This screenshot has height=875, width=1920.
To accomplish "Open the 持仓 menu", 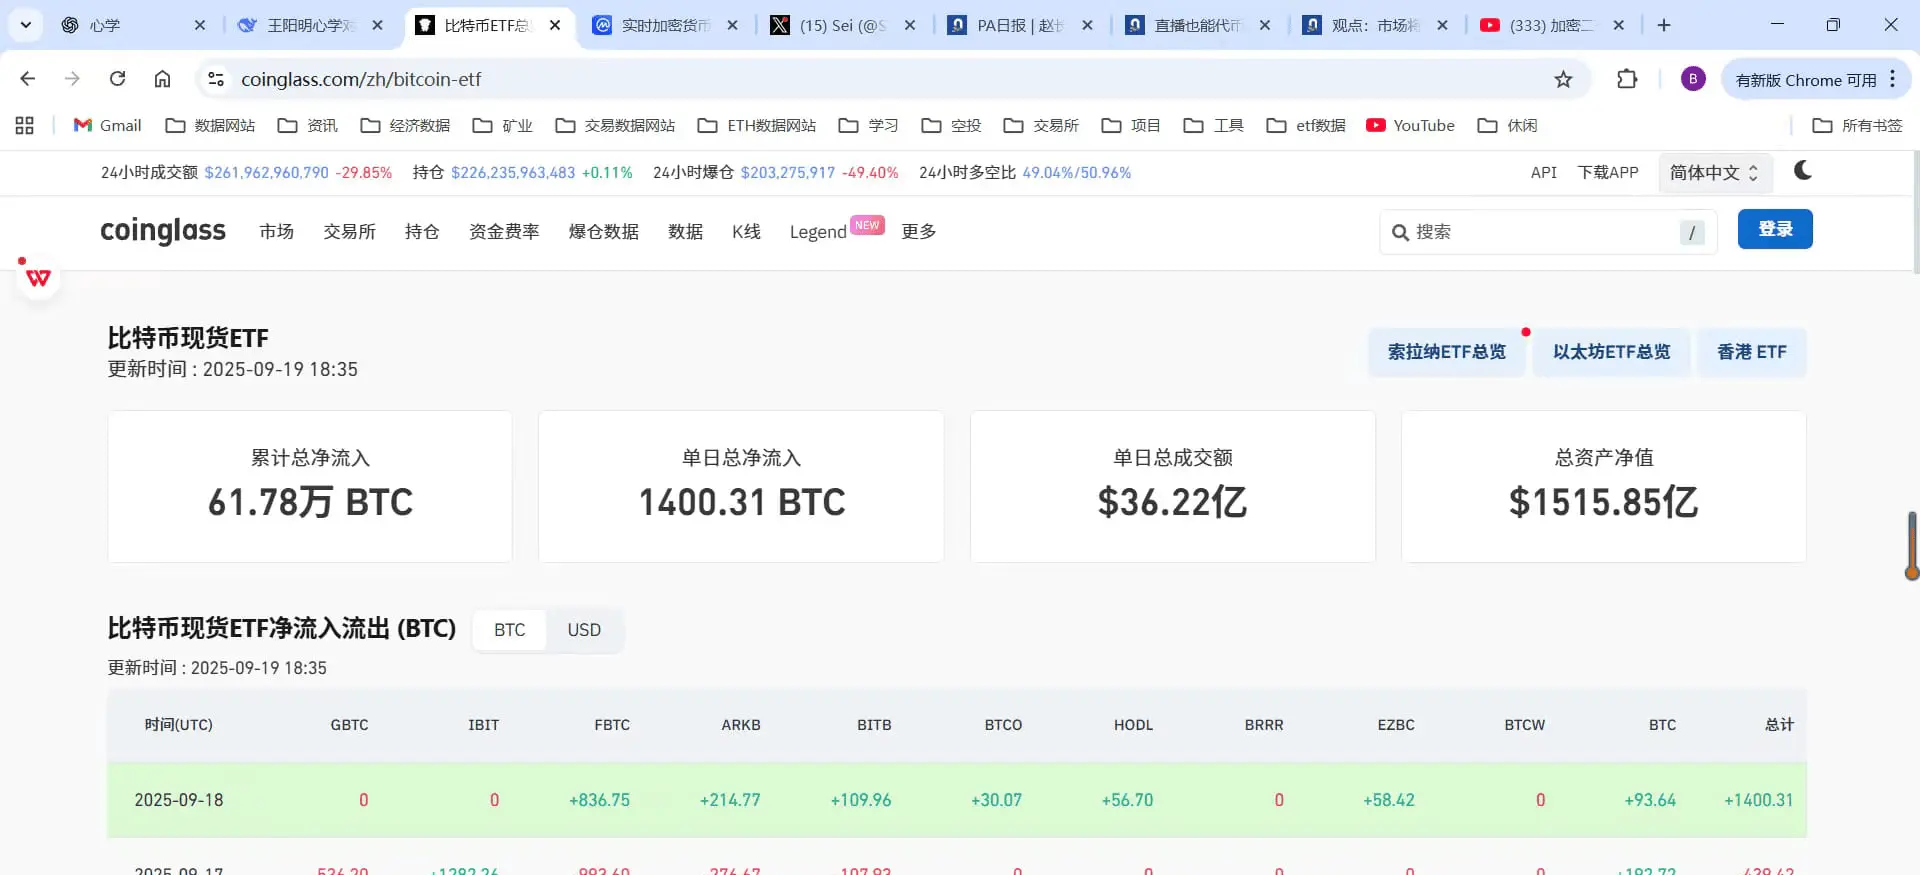I will tap(422, 231).
